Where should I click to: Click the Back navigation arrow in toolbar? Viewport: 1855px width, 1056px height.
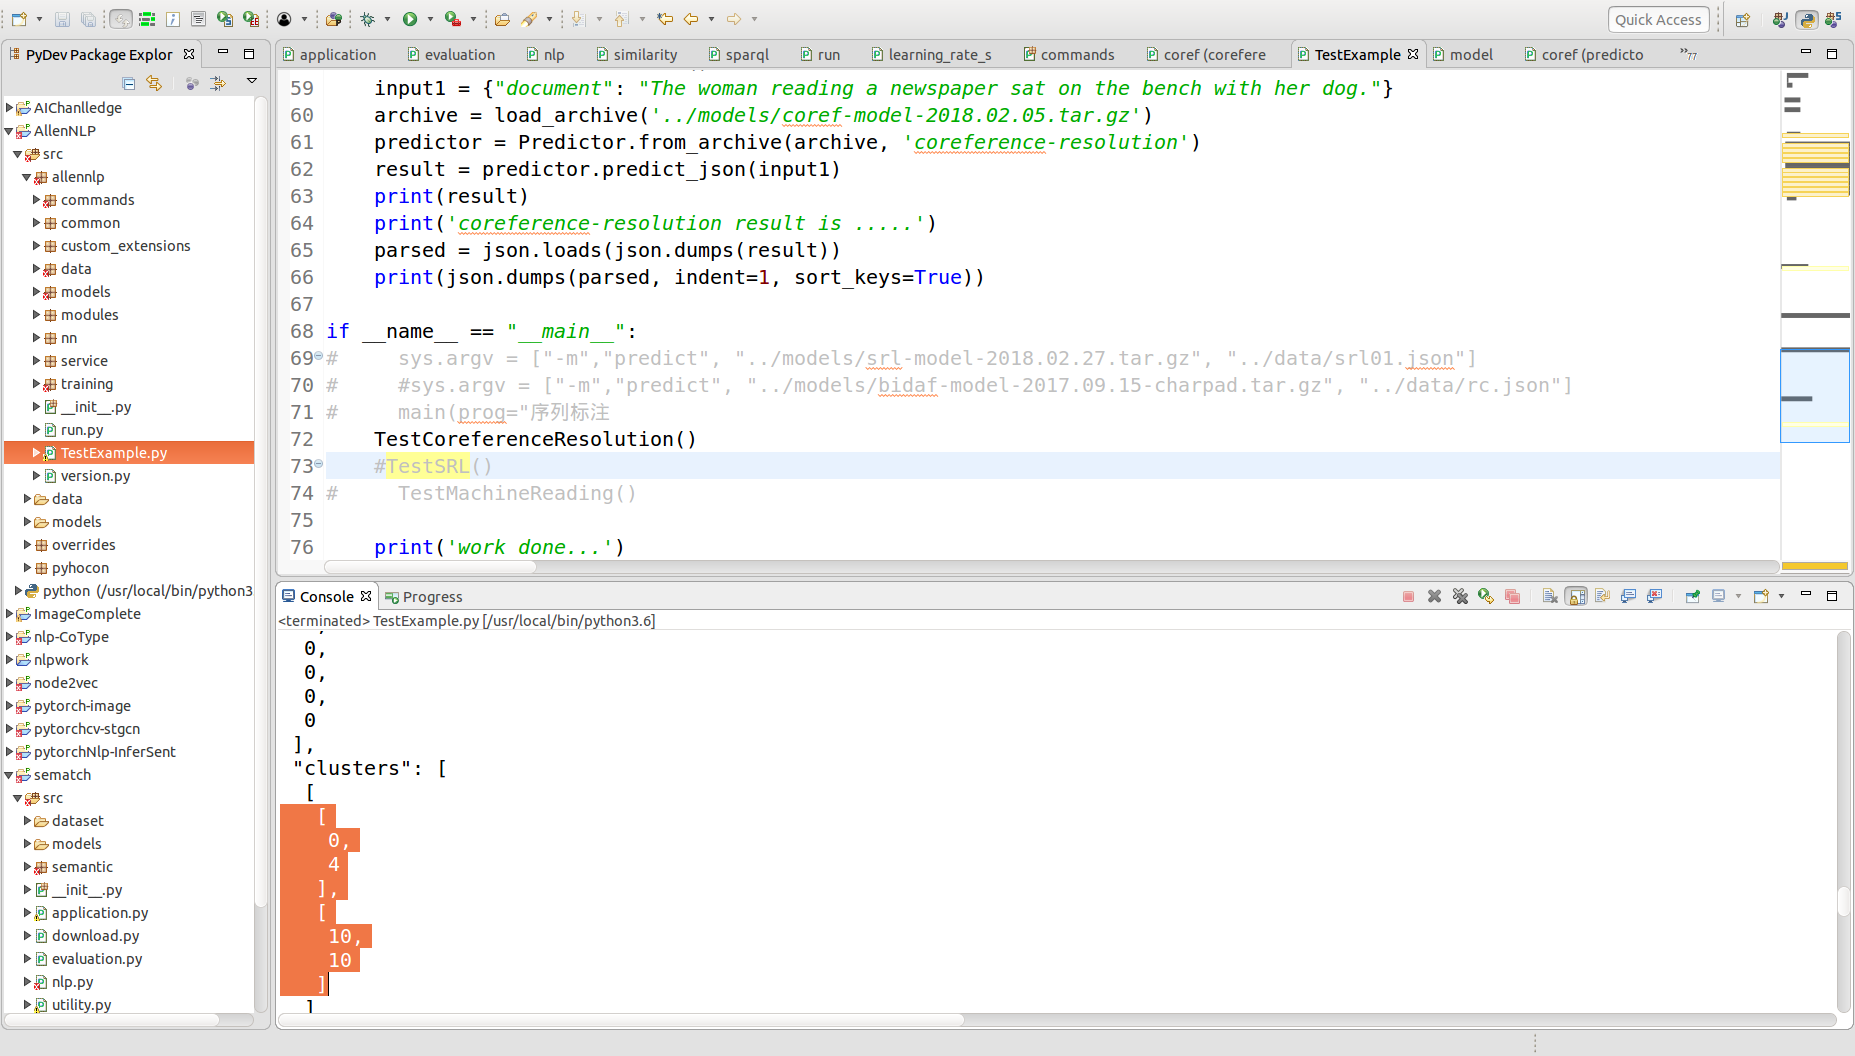[690, 19]
